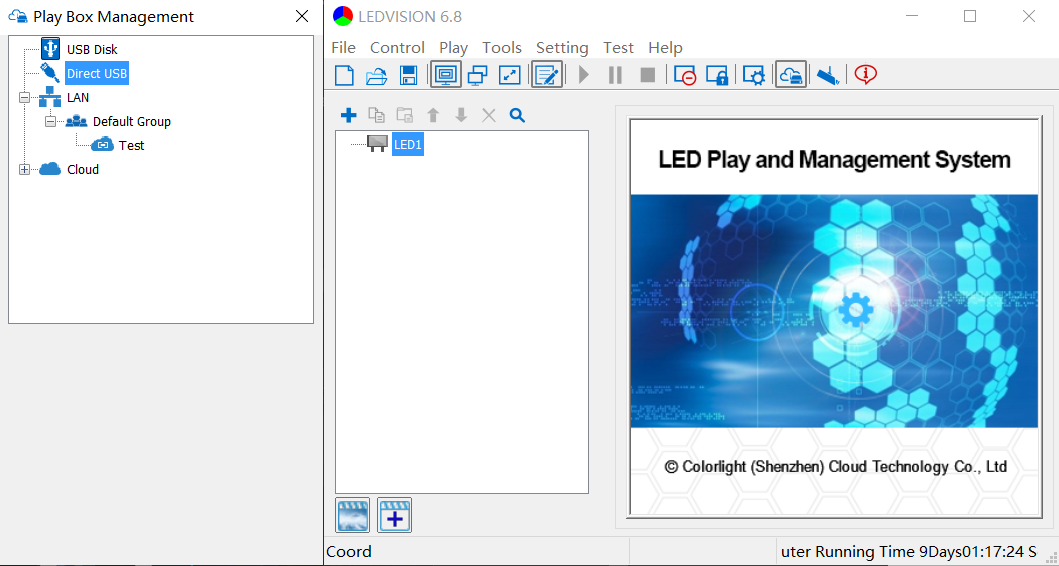Move item up with arrow icon
Screen dimensions: 1059x566
(x=434, y=115)
